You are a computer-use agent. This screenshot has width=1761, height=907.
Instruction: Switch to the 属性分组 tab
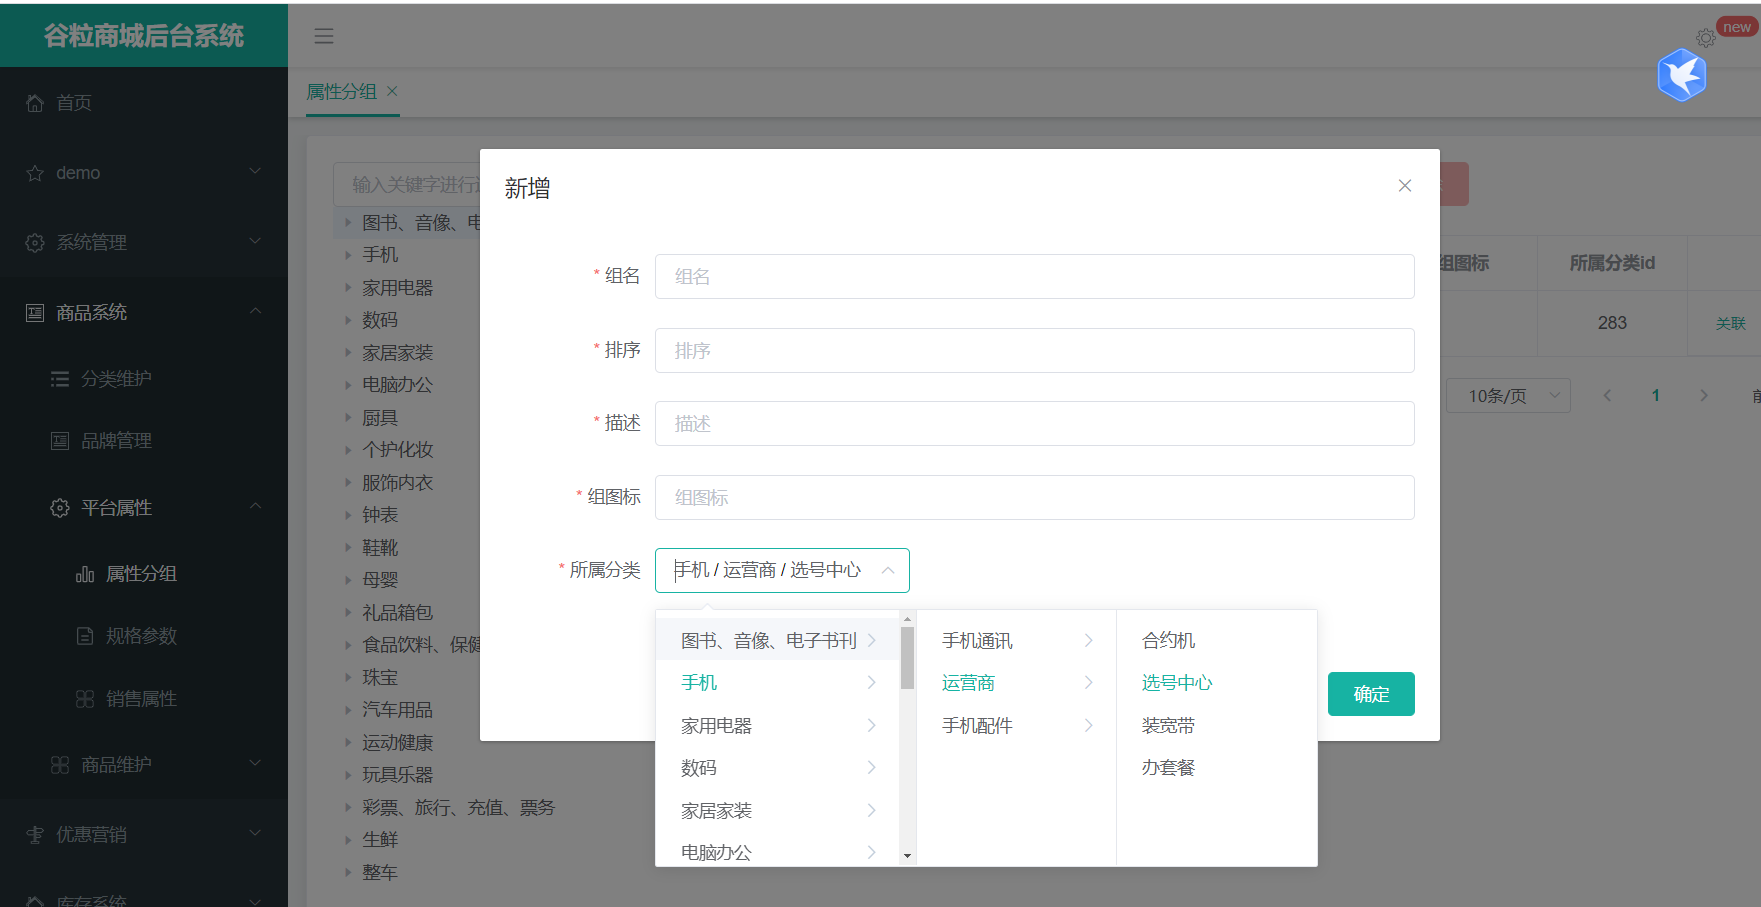[x=341, y=92]
